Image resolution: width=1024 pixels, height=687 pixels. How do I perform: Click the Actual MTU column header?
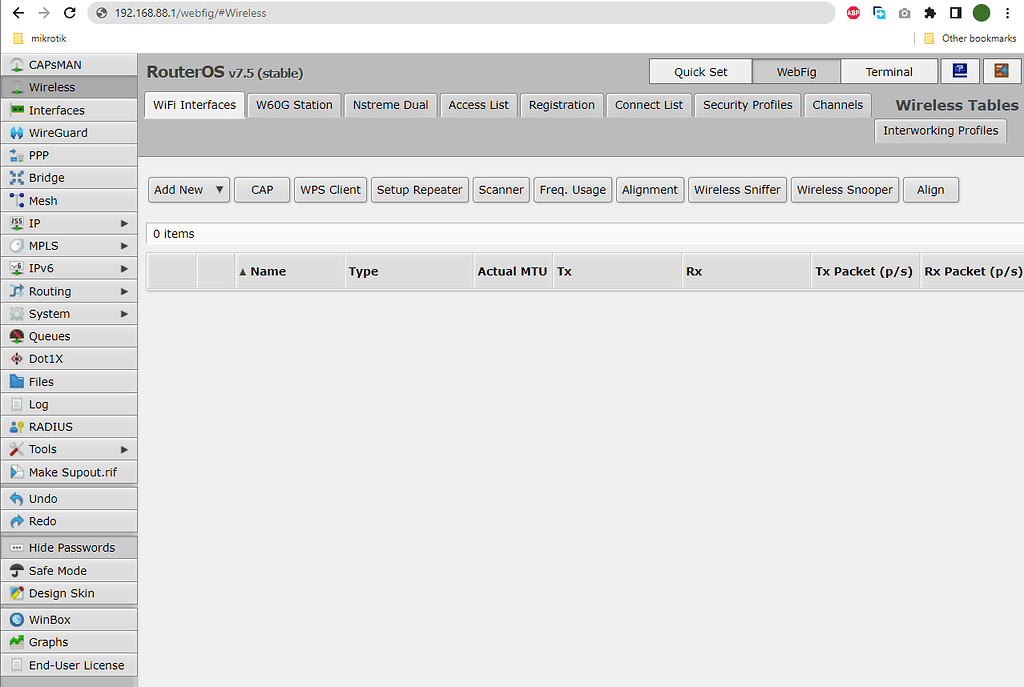pos(513,271)
